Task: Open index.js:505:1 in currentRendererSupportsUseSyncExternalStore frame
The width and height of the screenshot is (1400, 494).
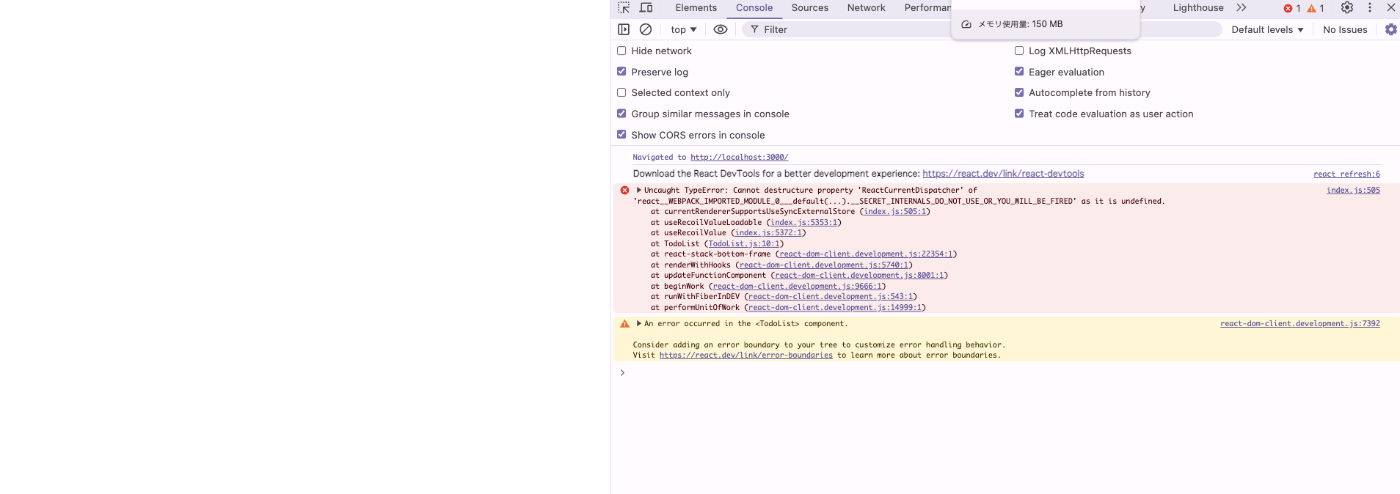Action: [895, 211]
